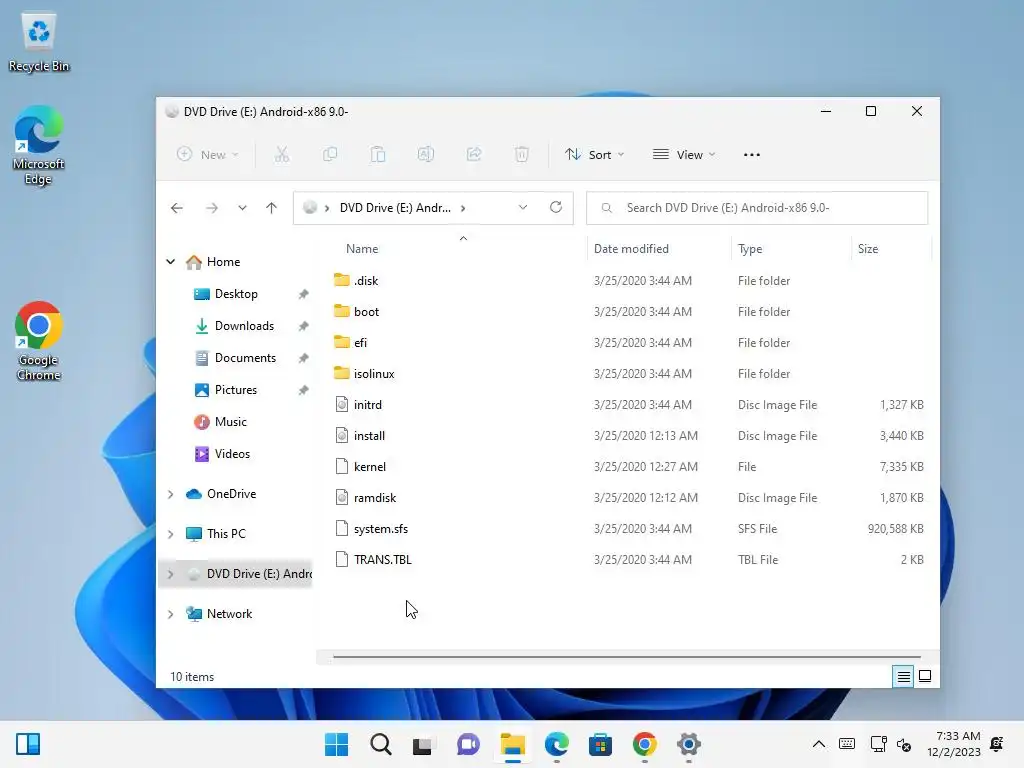This screenshot has height=768, width=1024.
Task: Go forward with the right arrow
Action: (212, 208)
